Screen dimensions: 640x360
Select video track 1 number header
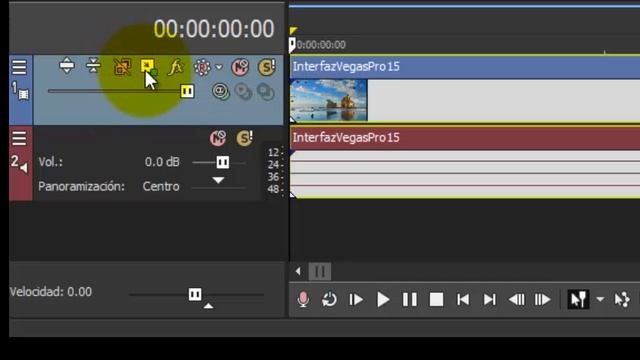point(20,91)
